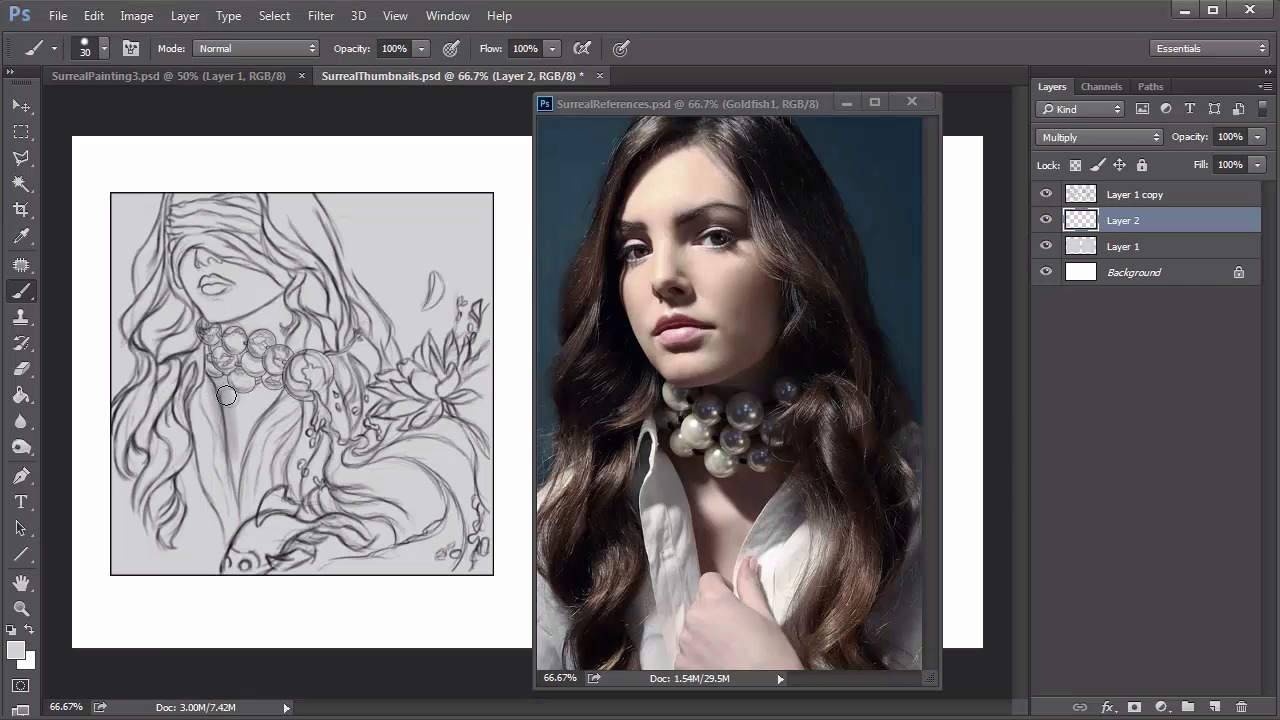The height and width of the screenshot is (720, 1280).
Task: Select the Healing Brush tool
Action: pyautogui.click(x=21, y=265)
